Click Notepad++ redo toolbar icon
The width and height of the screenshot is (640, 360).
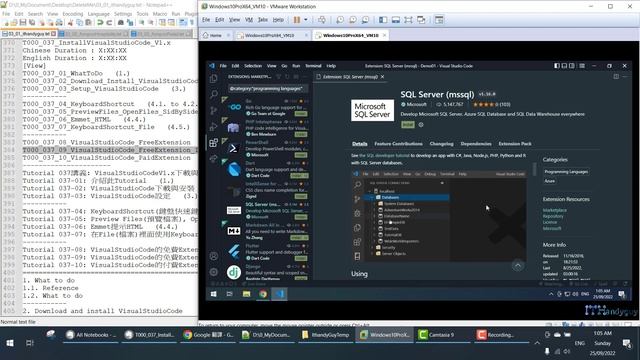point(109,22)
